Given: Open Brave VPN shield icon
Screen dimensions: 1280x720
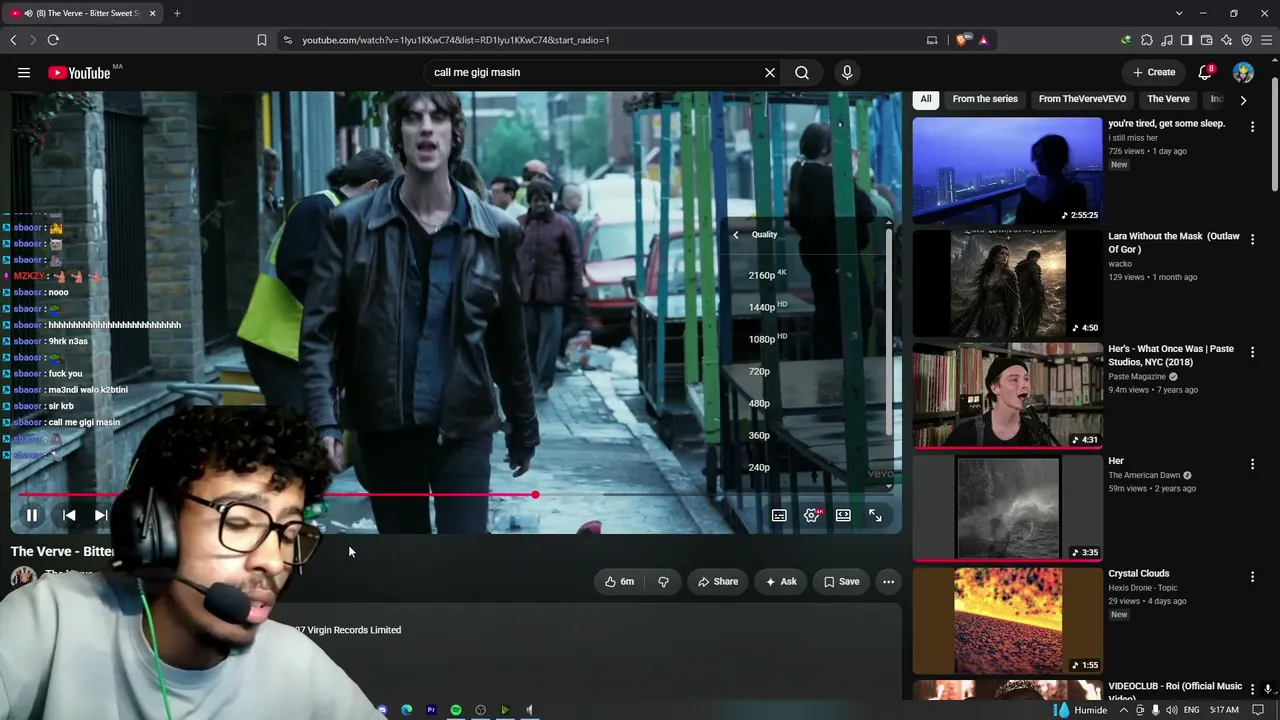Looking at the screenshot, I should 1246,40.
